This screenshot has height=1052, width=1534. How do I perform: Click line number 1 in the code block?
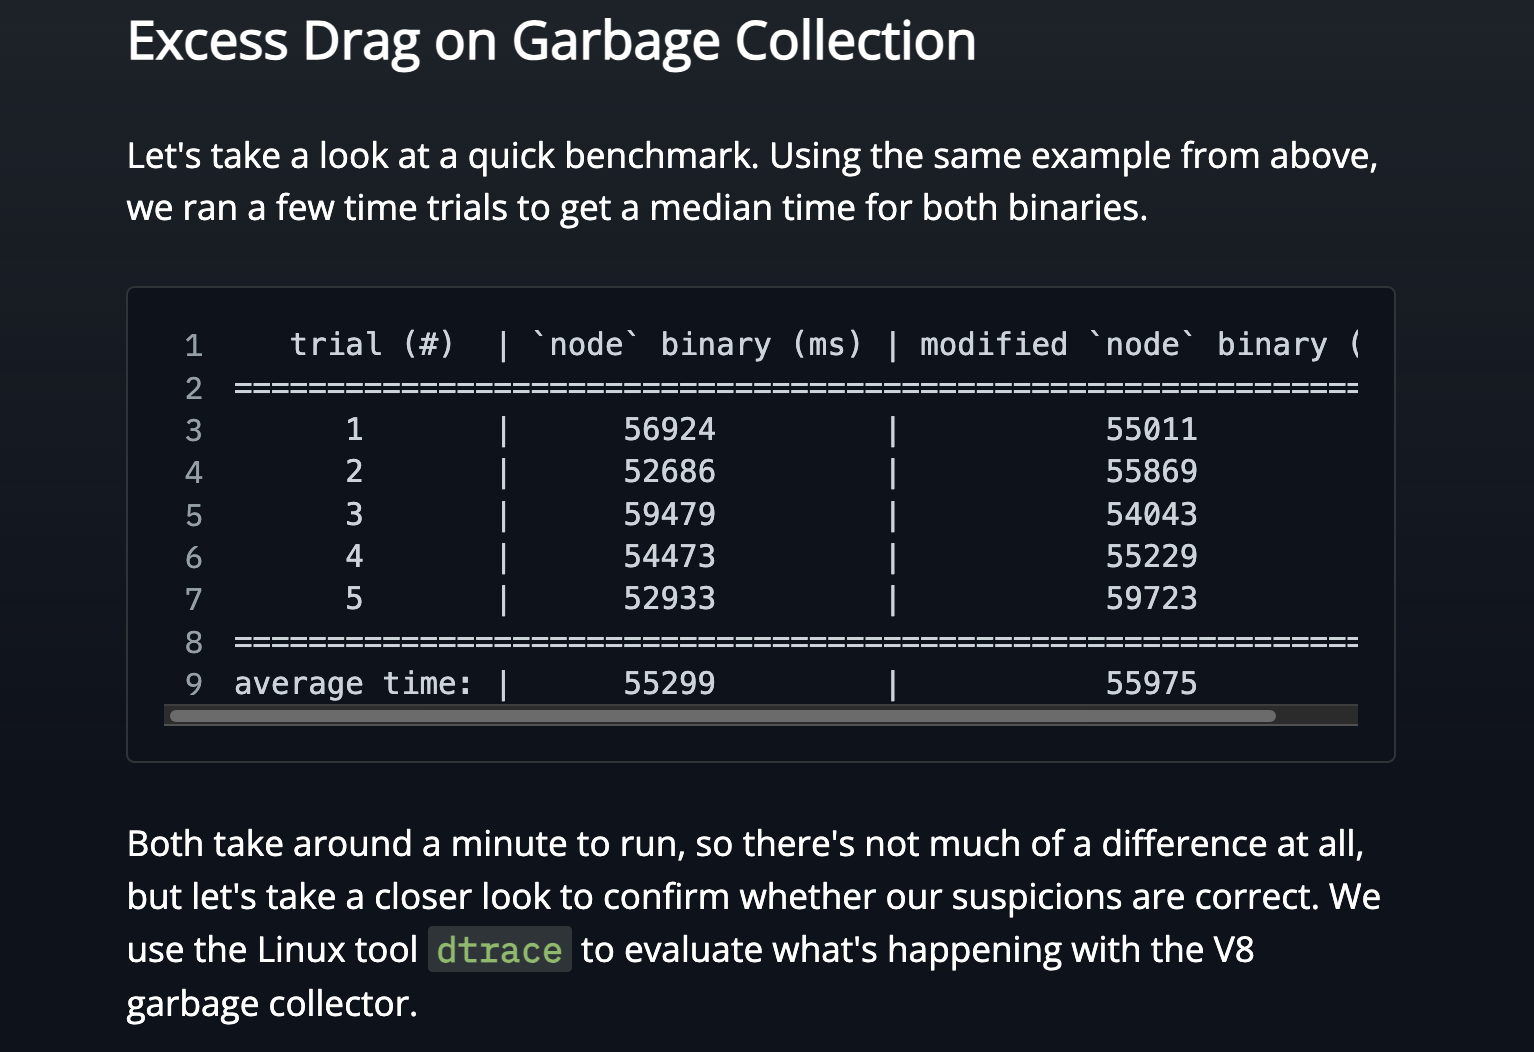pos(194,346)
